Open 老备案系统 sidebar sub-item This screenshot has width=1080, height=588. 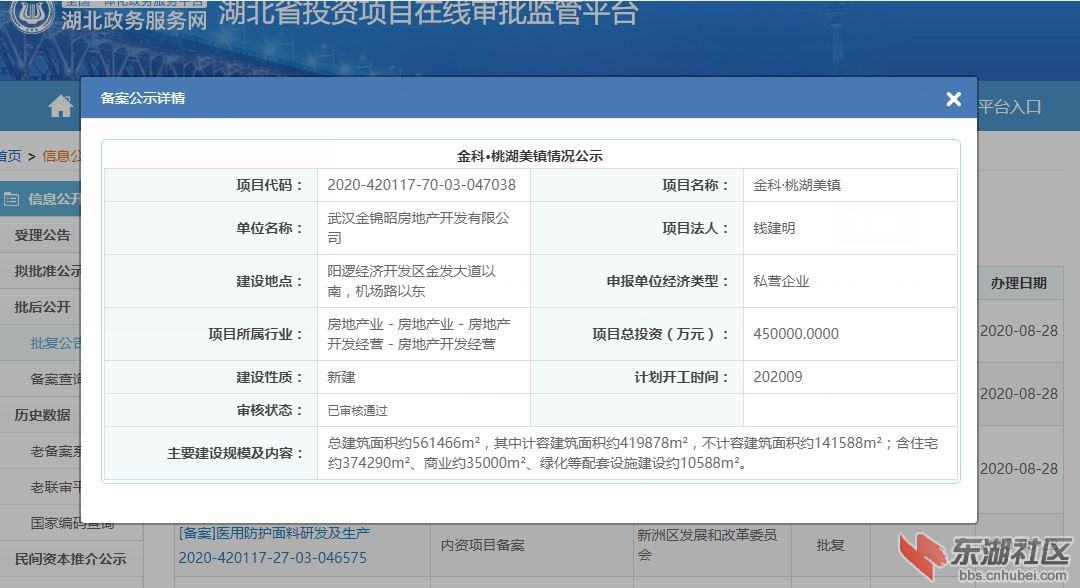click(56, 451)
